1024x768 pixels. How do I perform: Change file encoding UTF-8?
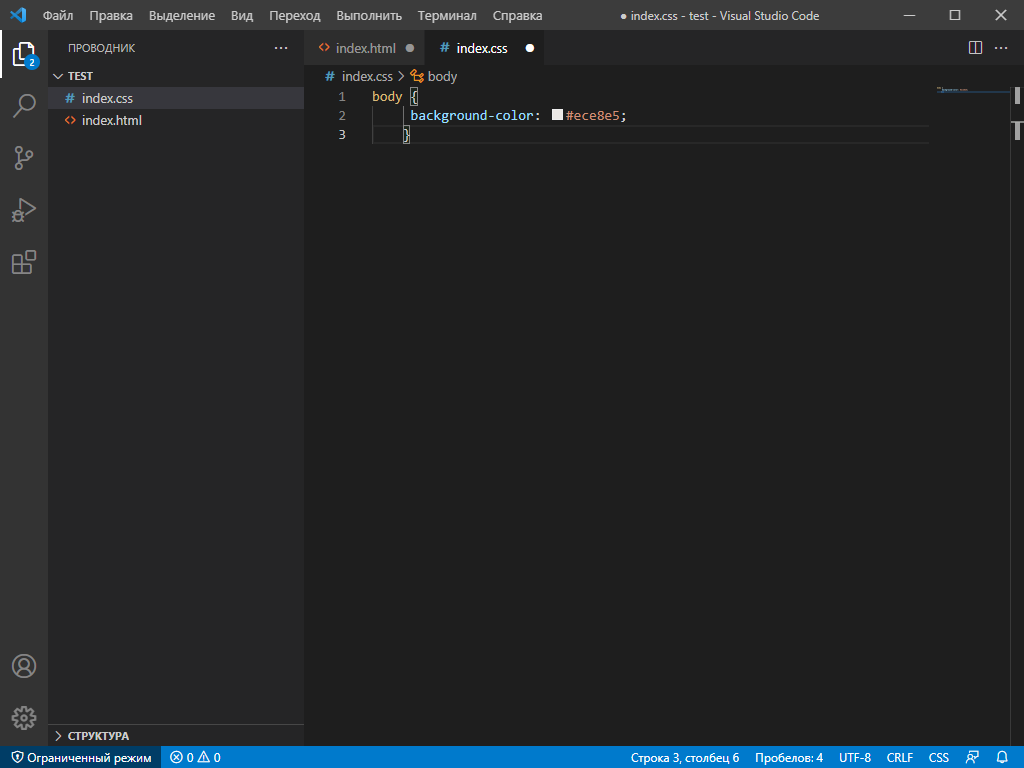pyautogui.click(x=855, y=758)
